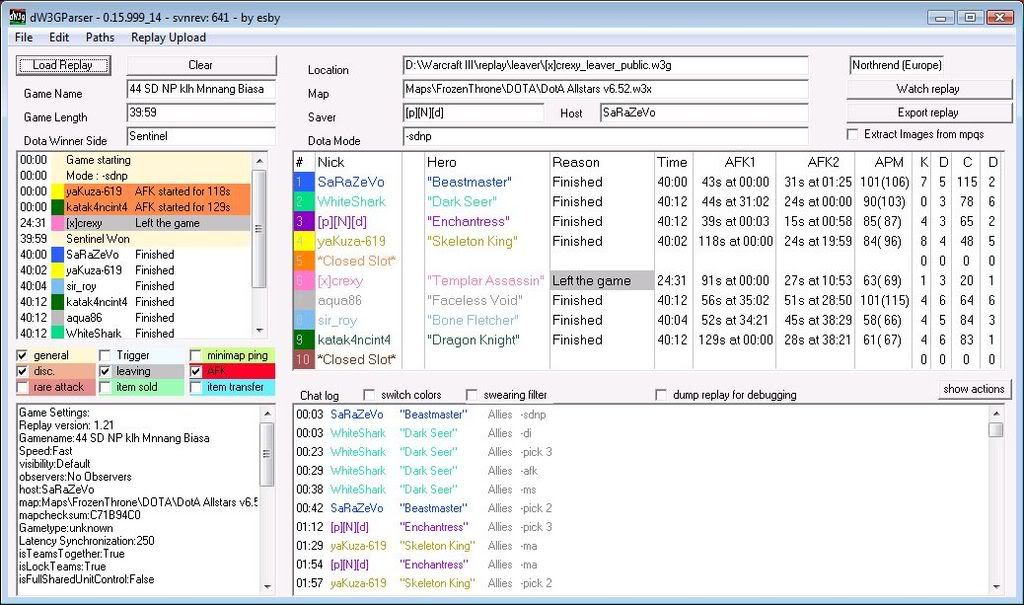Screen dimensions: 1024x605
Task: Click the teal color swatch for WhiteShark
Action: click(x=304, y=202)
